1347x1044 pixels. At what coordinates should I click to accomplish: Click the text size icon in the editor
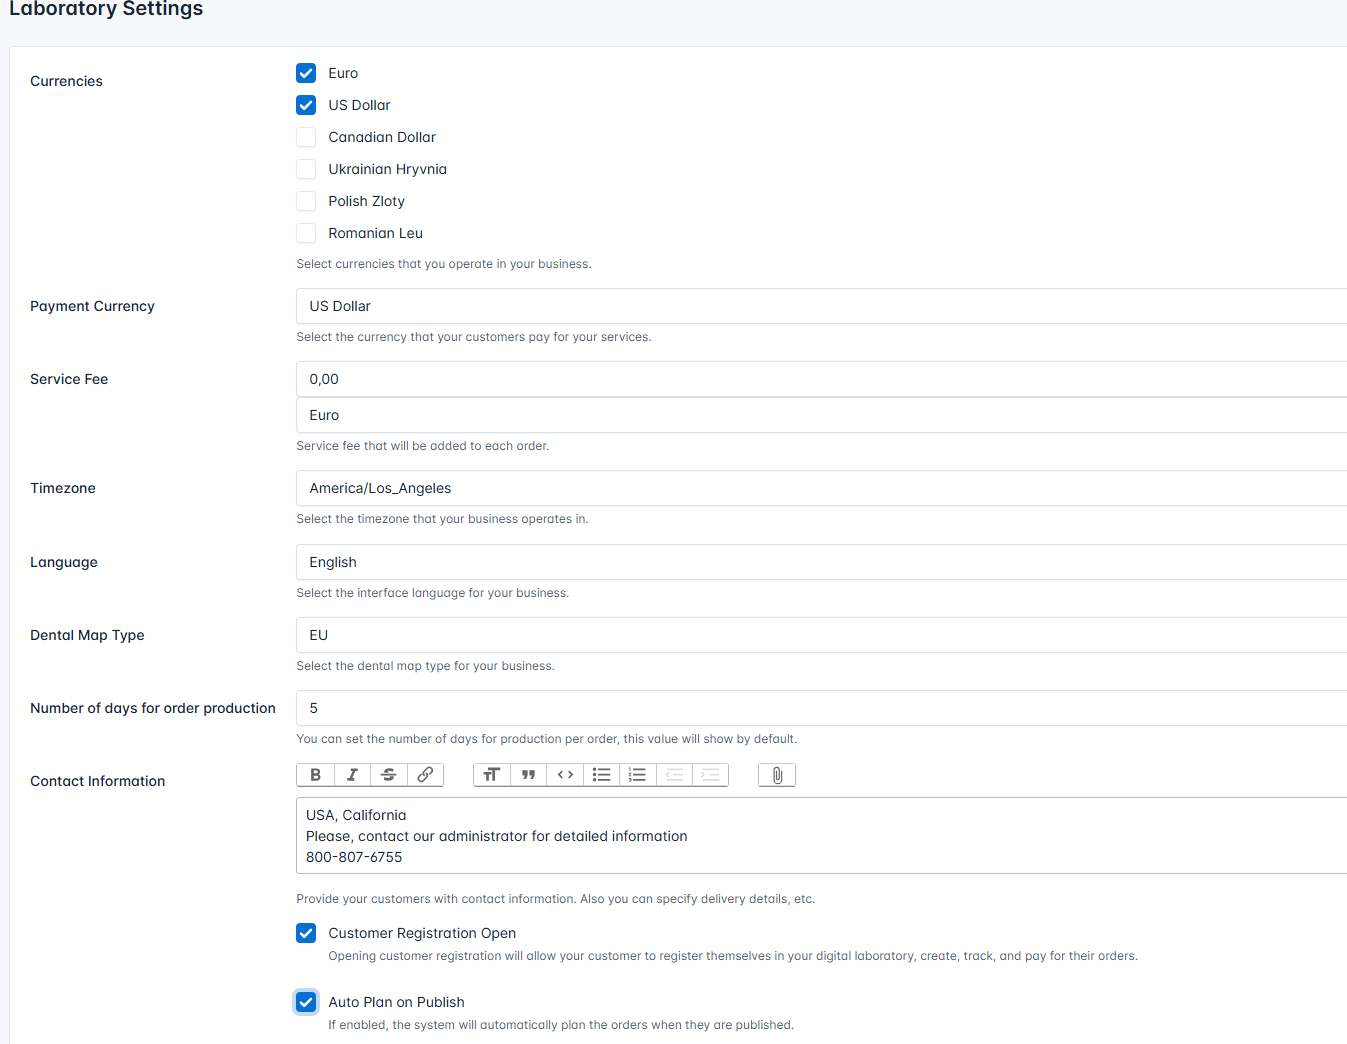pyautogui.click(x=491, y=774)
